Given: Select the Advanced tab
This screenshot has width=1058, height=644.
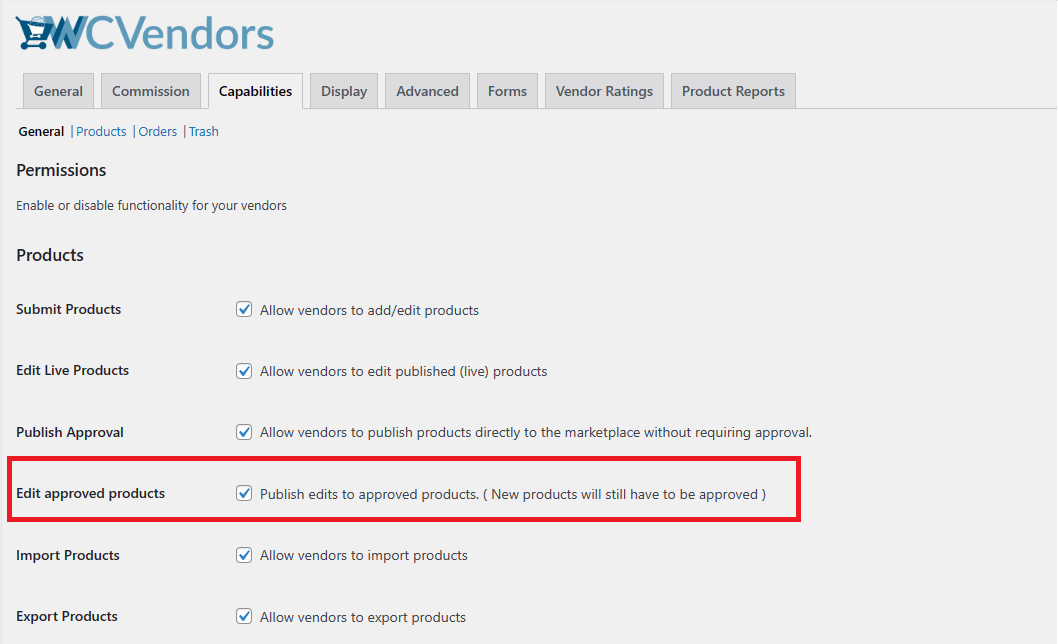Looking at the screenshot, I should click(427, 90).
